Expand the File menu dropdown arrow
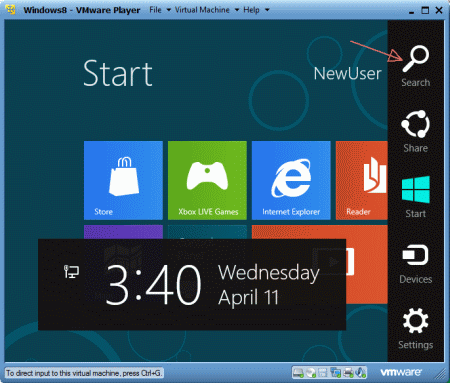 [x=169, y=10]
